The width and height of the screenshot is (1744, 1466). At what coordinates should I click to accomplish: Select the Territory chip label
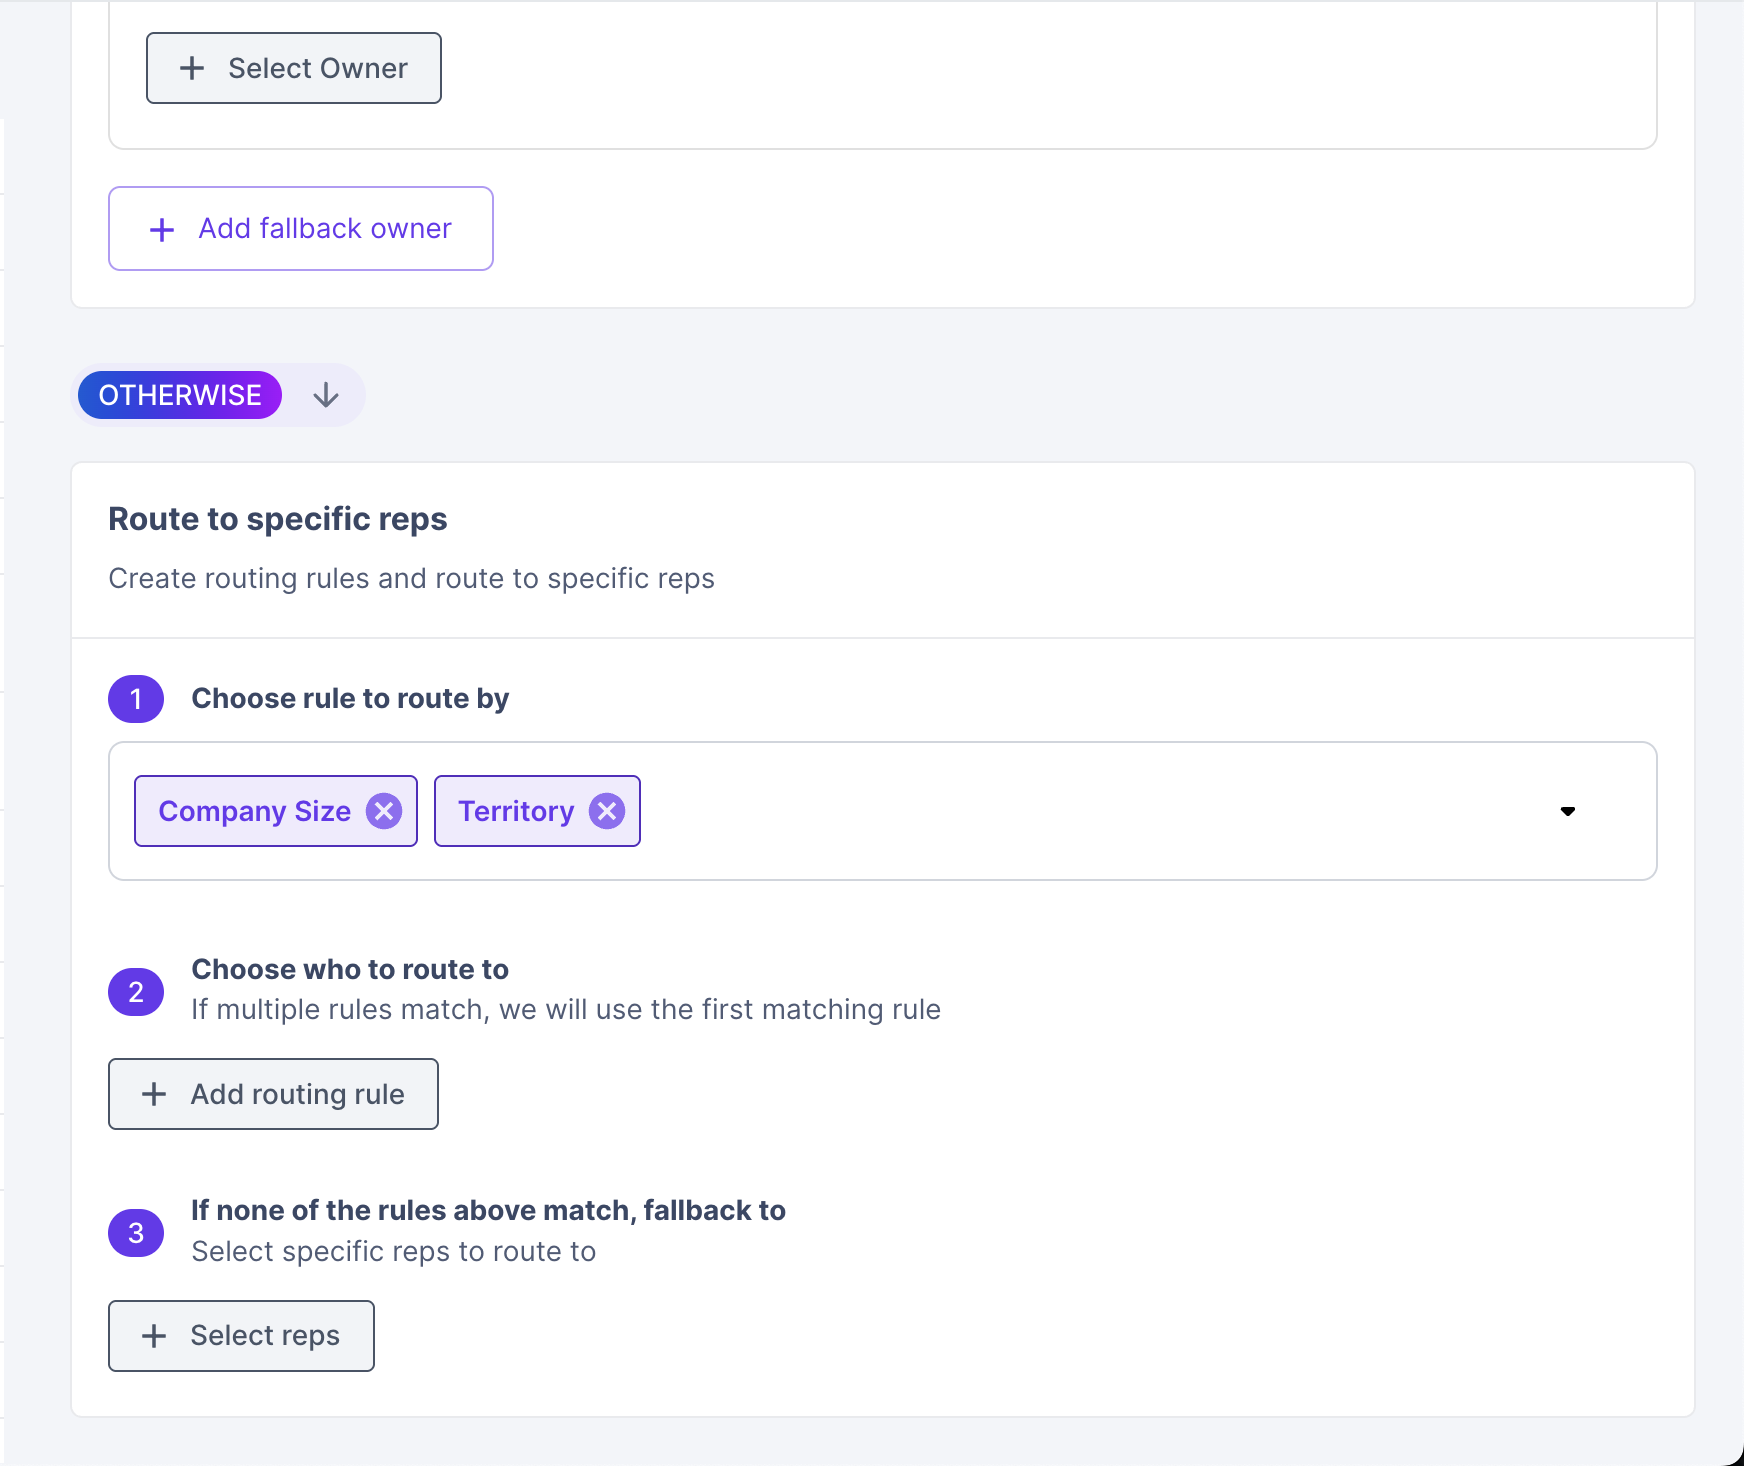[516, 811]
